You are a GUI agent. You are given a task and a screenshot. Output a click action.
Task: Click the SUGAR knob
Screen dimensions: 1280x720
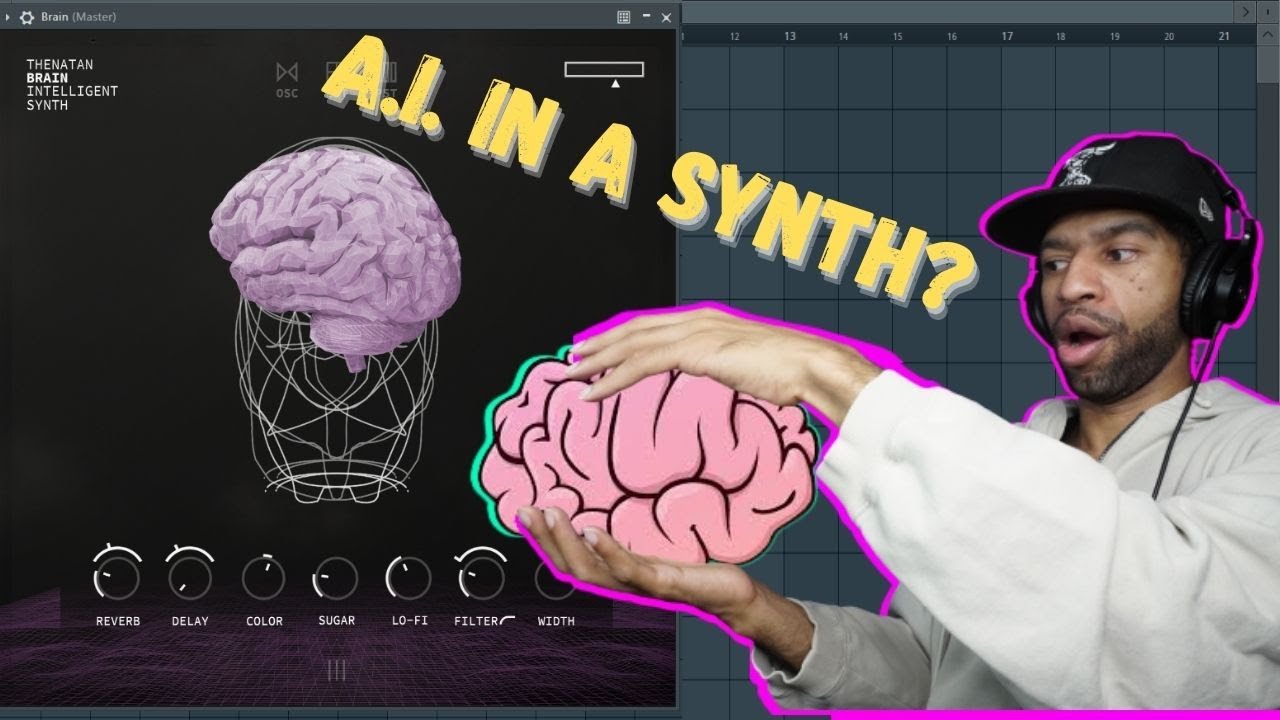(x=336, y=577)
